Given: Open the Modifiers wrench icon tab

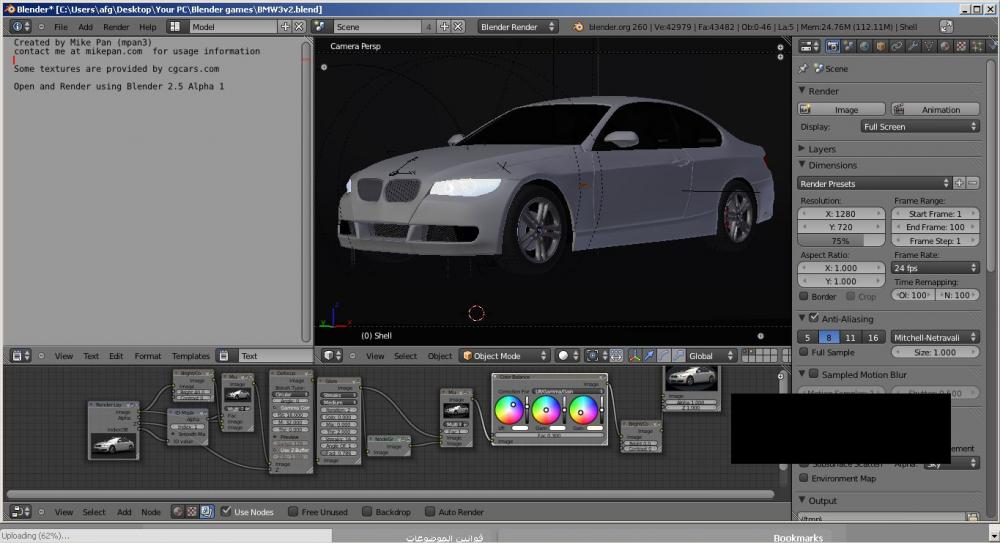Looking at the screenshot, I should (x=913, y=46).
